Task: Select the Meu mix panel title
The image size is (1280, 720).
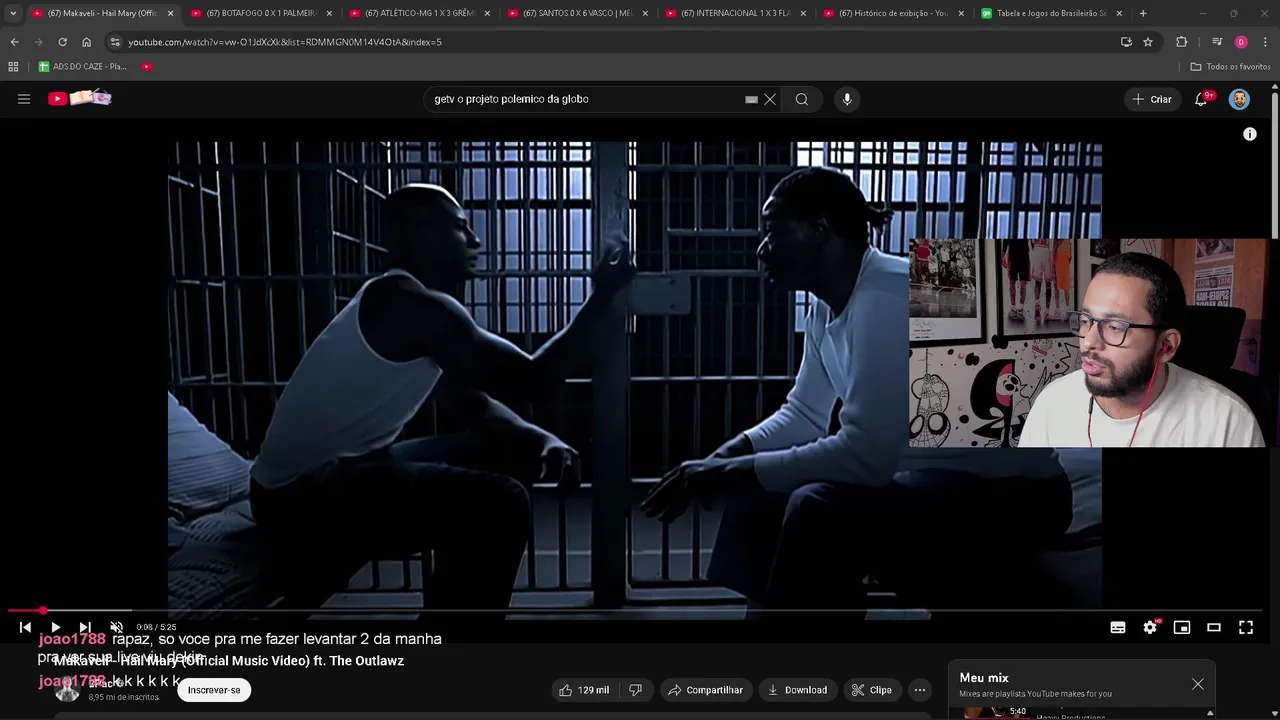Action: 984,678
